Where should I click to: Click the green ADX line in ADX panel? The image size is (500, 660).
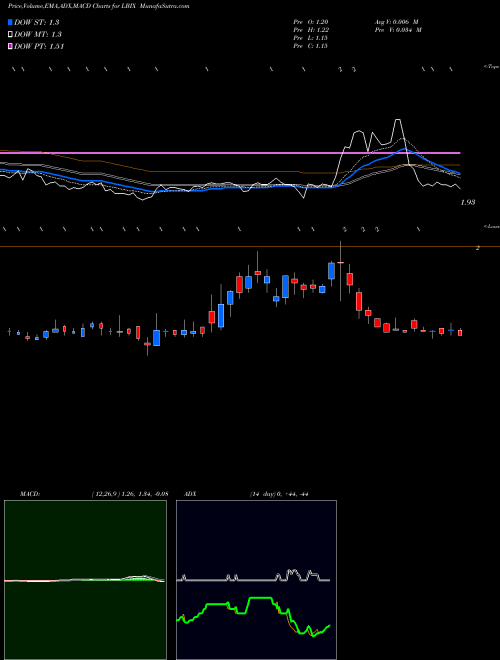click(260, 598)
